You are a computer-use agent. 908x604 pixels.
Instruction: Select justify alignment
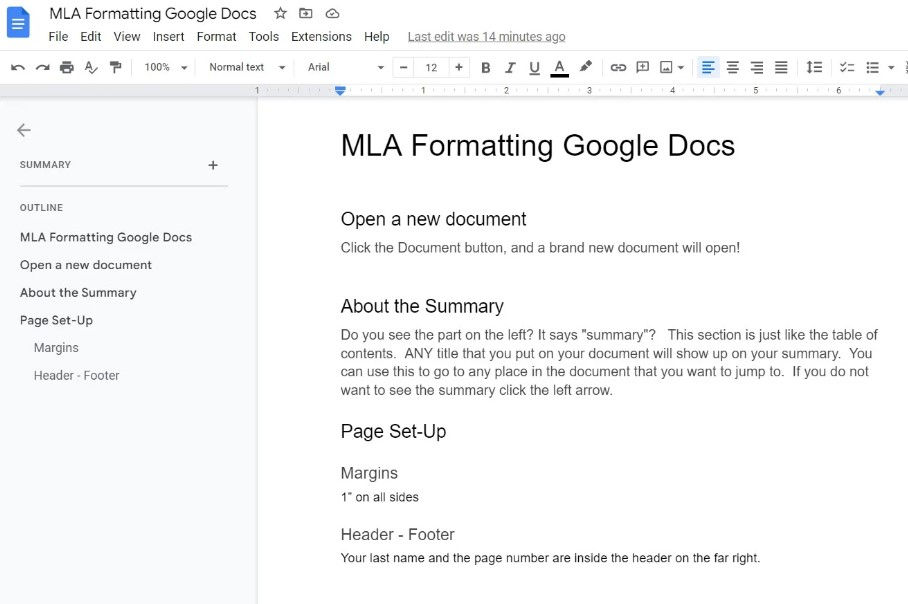(x=781, y=67)
